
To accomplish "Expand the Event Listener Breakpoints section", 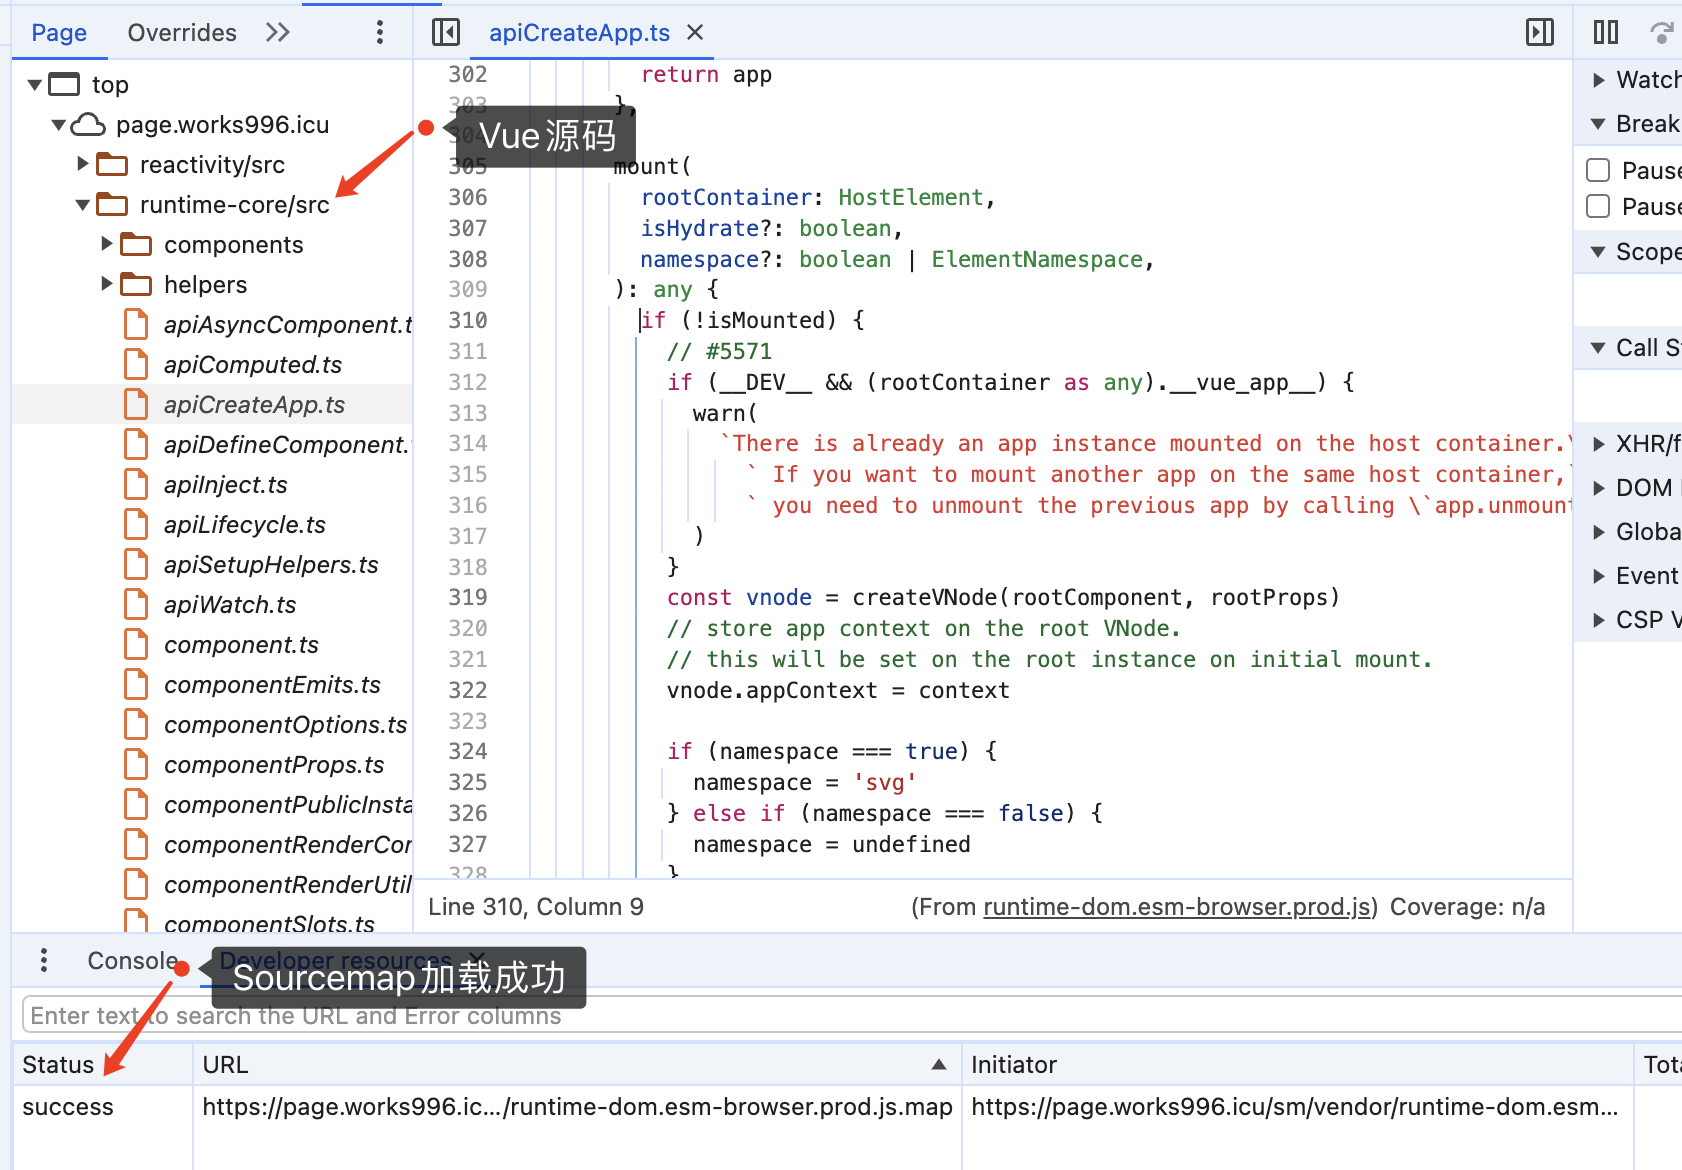I will 1598,575.
